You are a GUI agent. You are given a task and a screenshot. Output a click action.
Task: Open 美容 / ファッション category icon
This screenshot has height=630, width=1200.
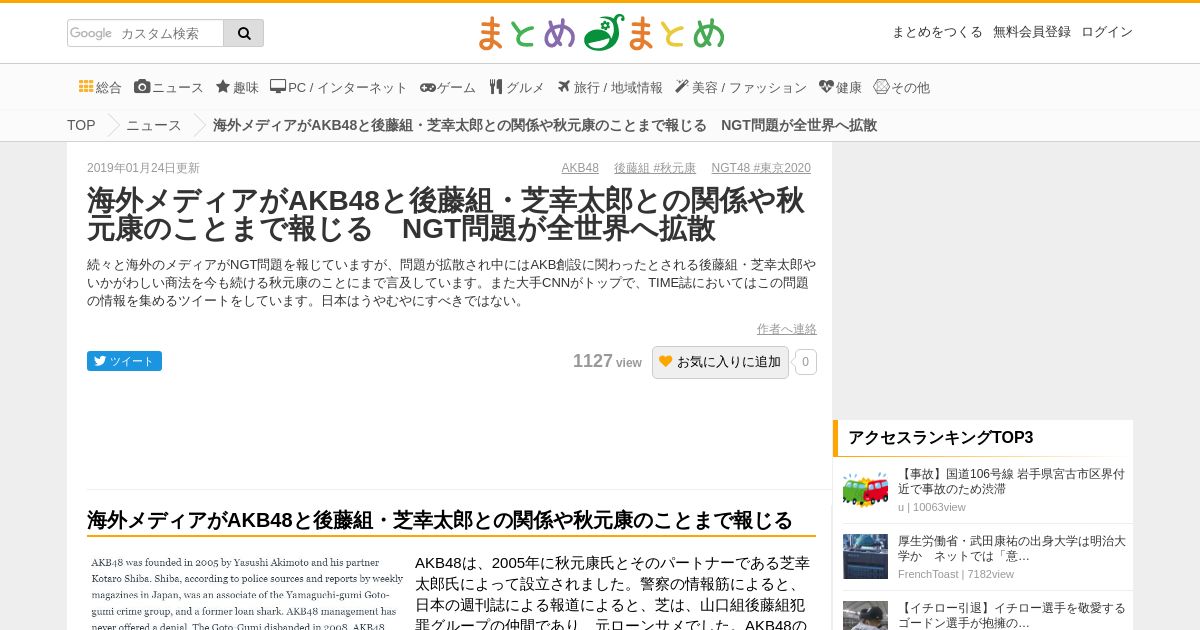pyautogui.click(x=682, y=87)
